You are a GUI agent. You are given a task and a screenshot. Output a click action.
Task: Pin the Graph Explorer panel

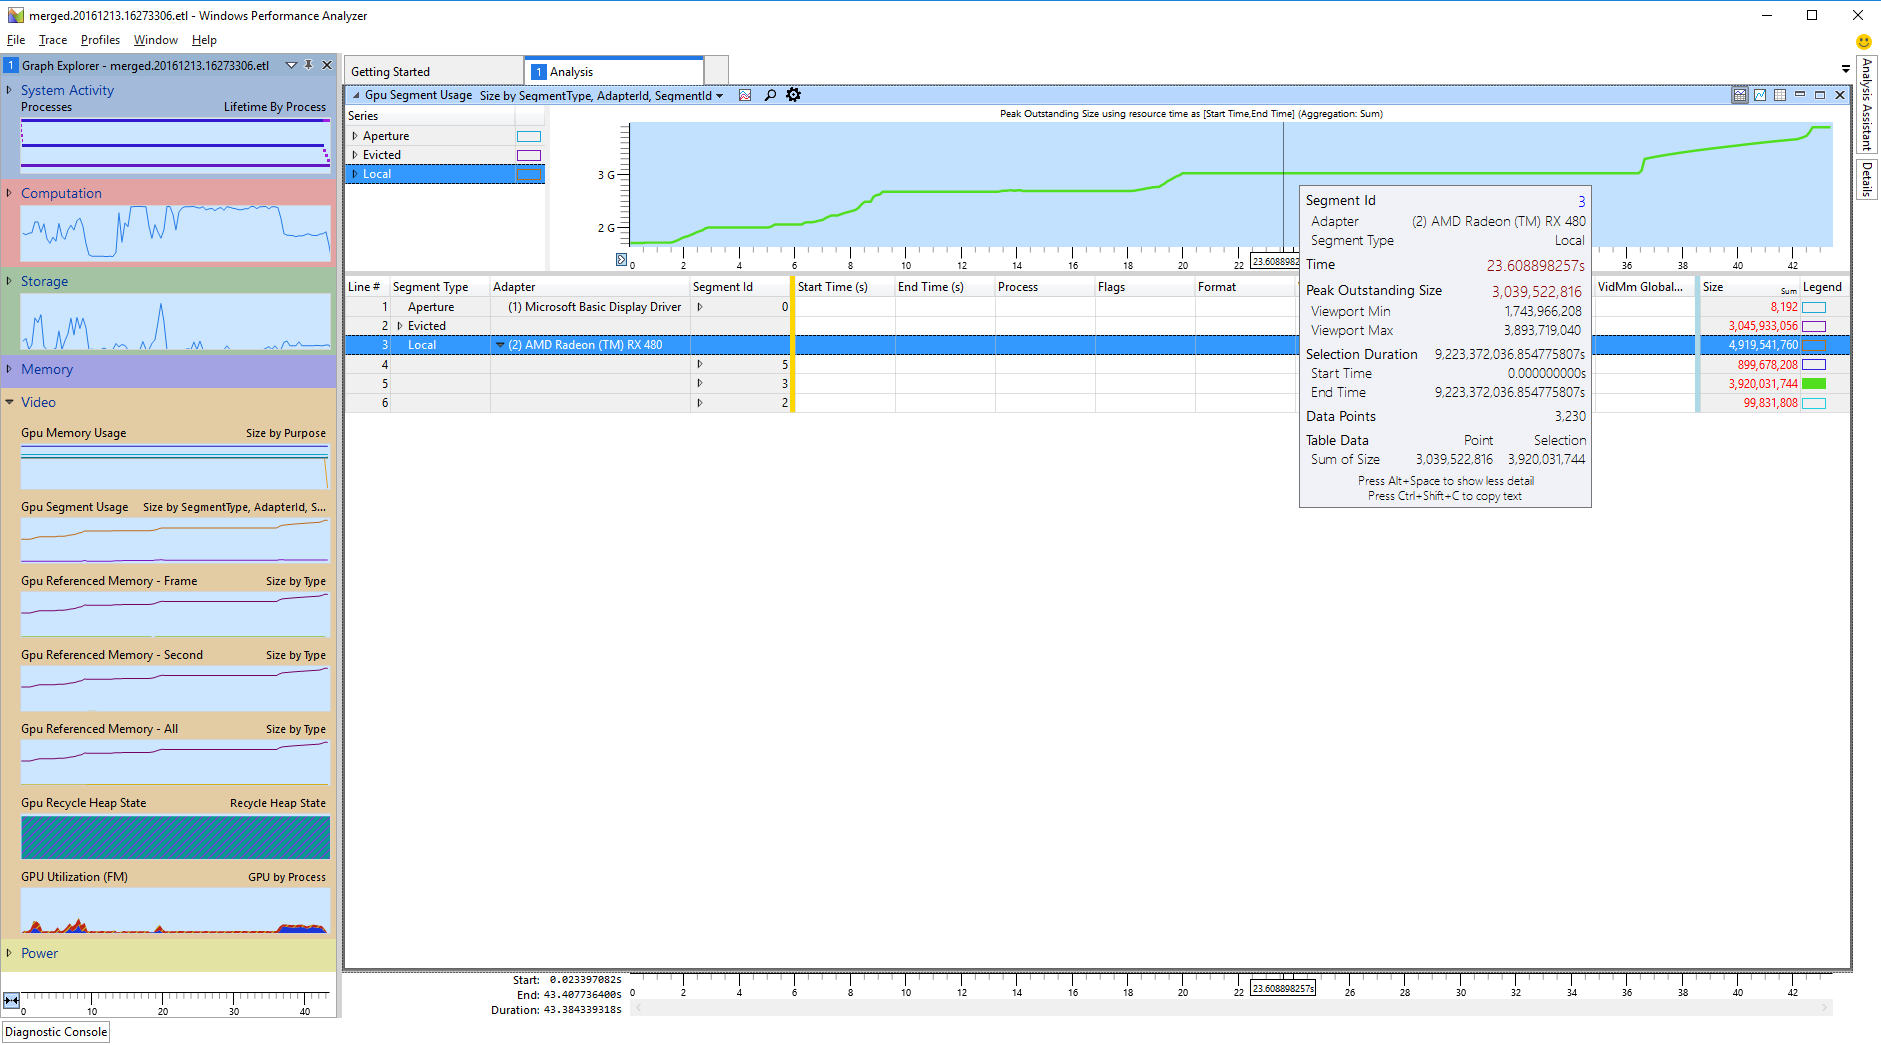pos(309,65)
